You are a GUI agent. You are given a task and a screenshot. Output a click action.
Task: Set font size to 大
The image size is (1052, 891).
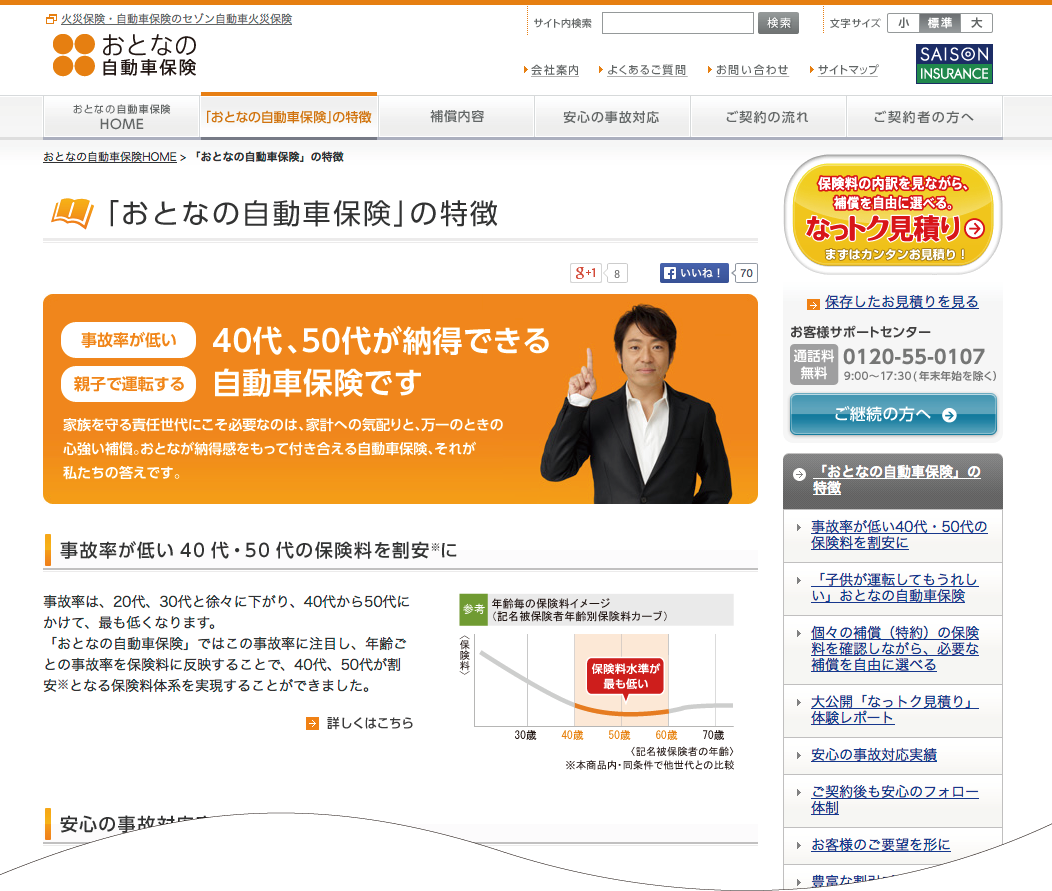(976, 23)
